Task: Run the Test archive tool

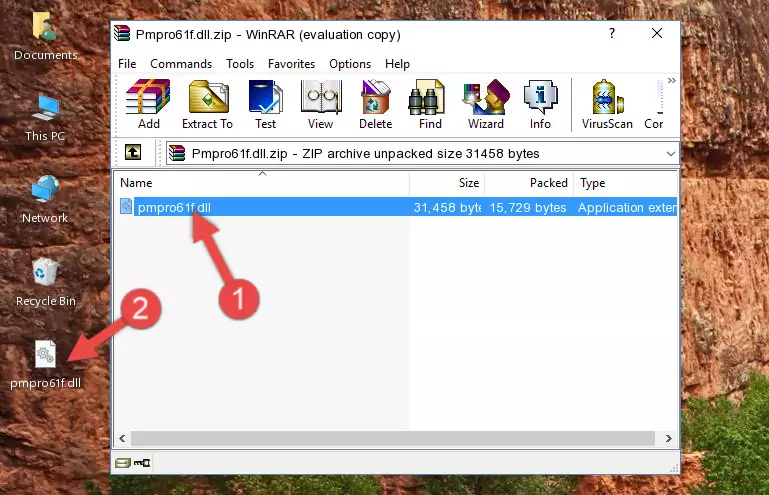Action: coord(265,104)
